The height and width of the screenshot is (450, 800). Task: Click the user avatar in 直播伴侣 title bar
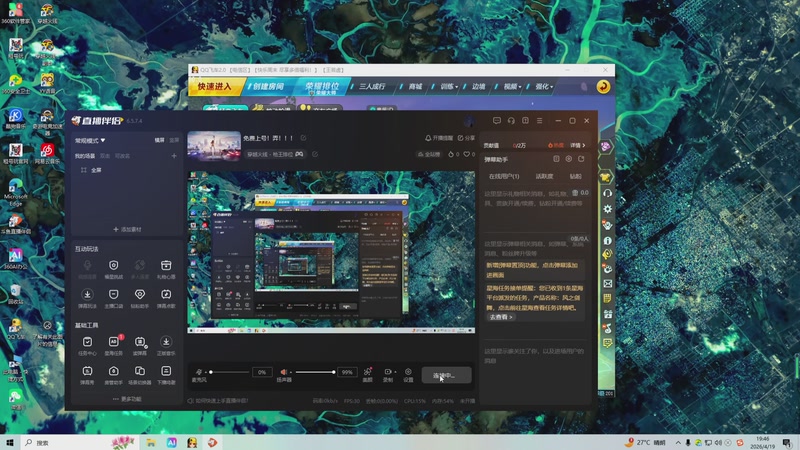[470, 121]
